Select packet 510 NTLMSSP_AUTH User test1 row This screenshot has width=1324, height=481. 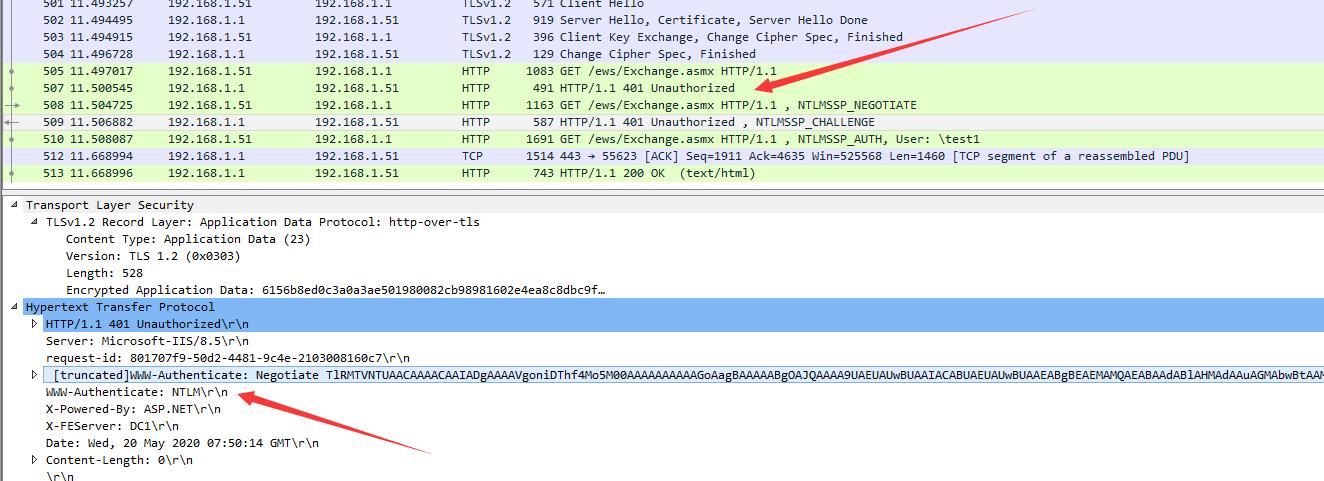coord(662,139)
